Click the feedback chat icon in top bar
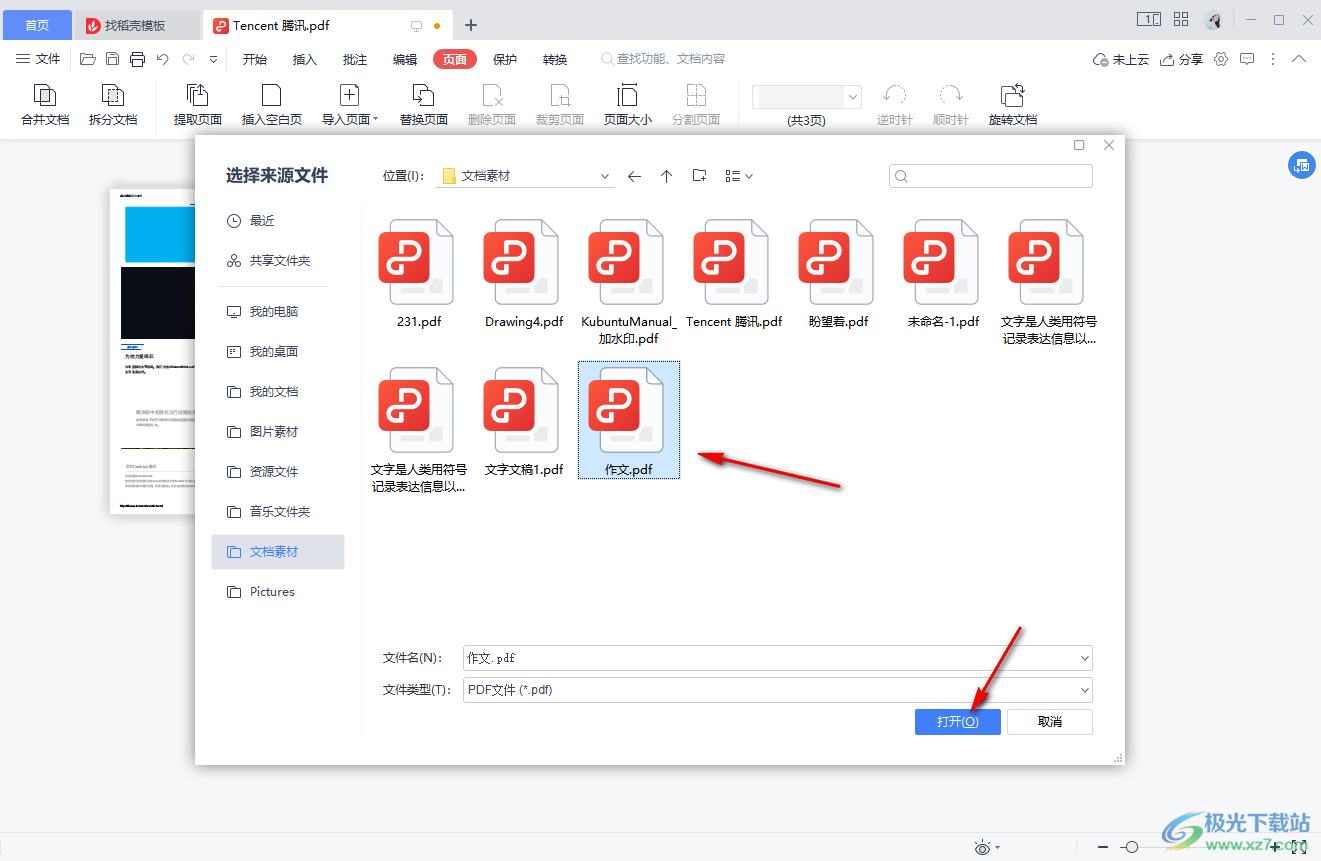 [x=1247, y=59]
